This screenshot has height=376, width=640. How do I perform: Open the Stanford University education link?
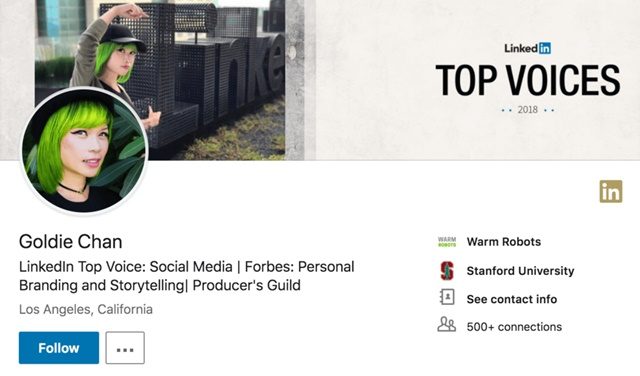pyautogui.click(x=520, y=271)
